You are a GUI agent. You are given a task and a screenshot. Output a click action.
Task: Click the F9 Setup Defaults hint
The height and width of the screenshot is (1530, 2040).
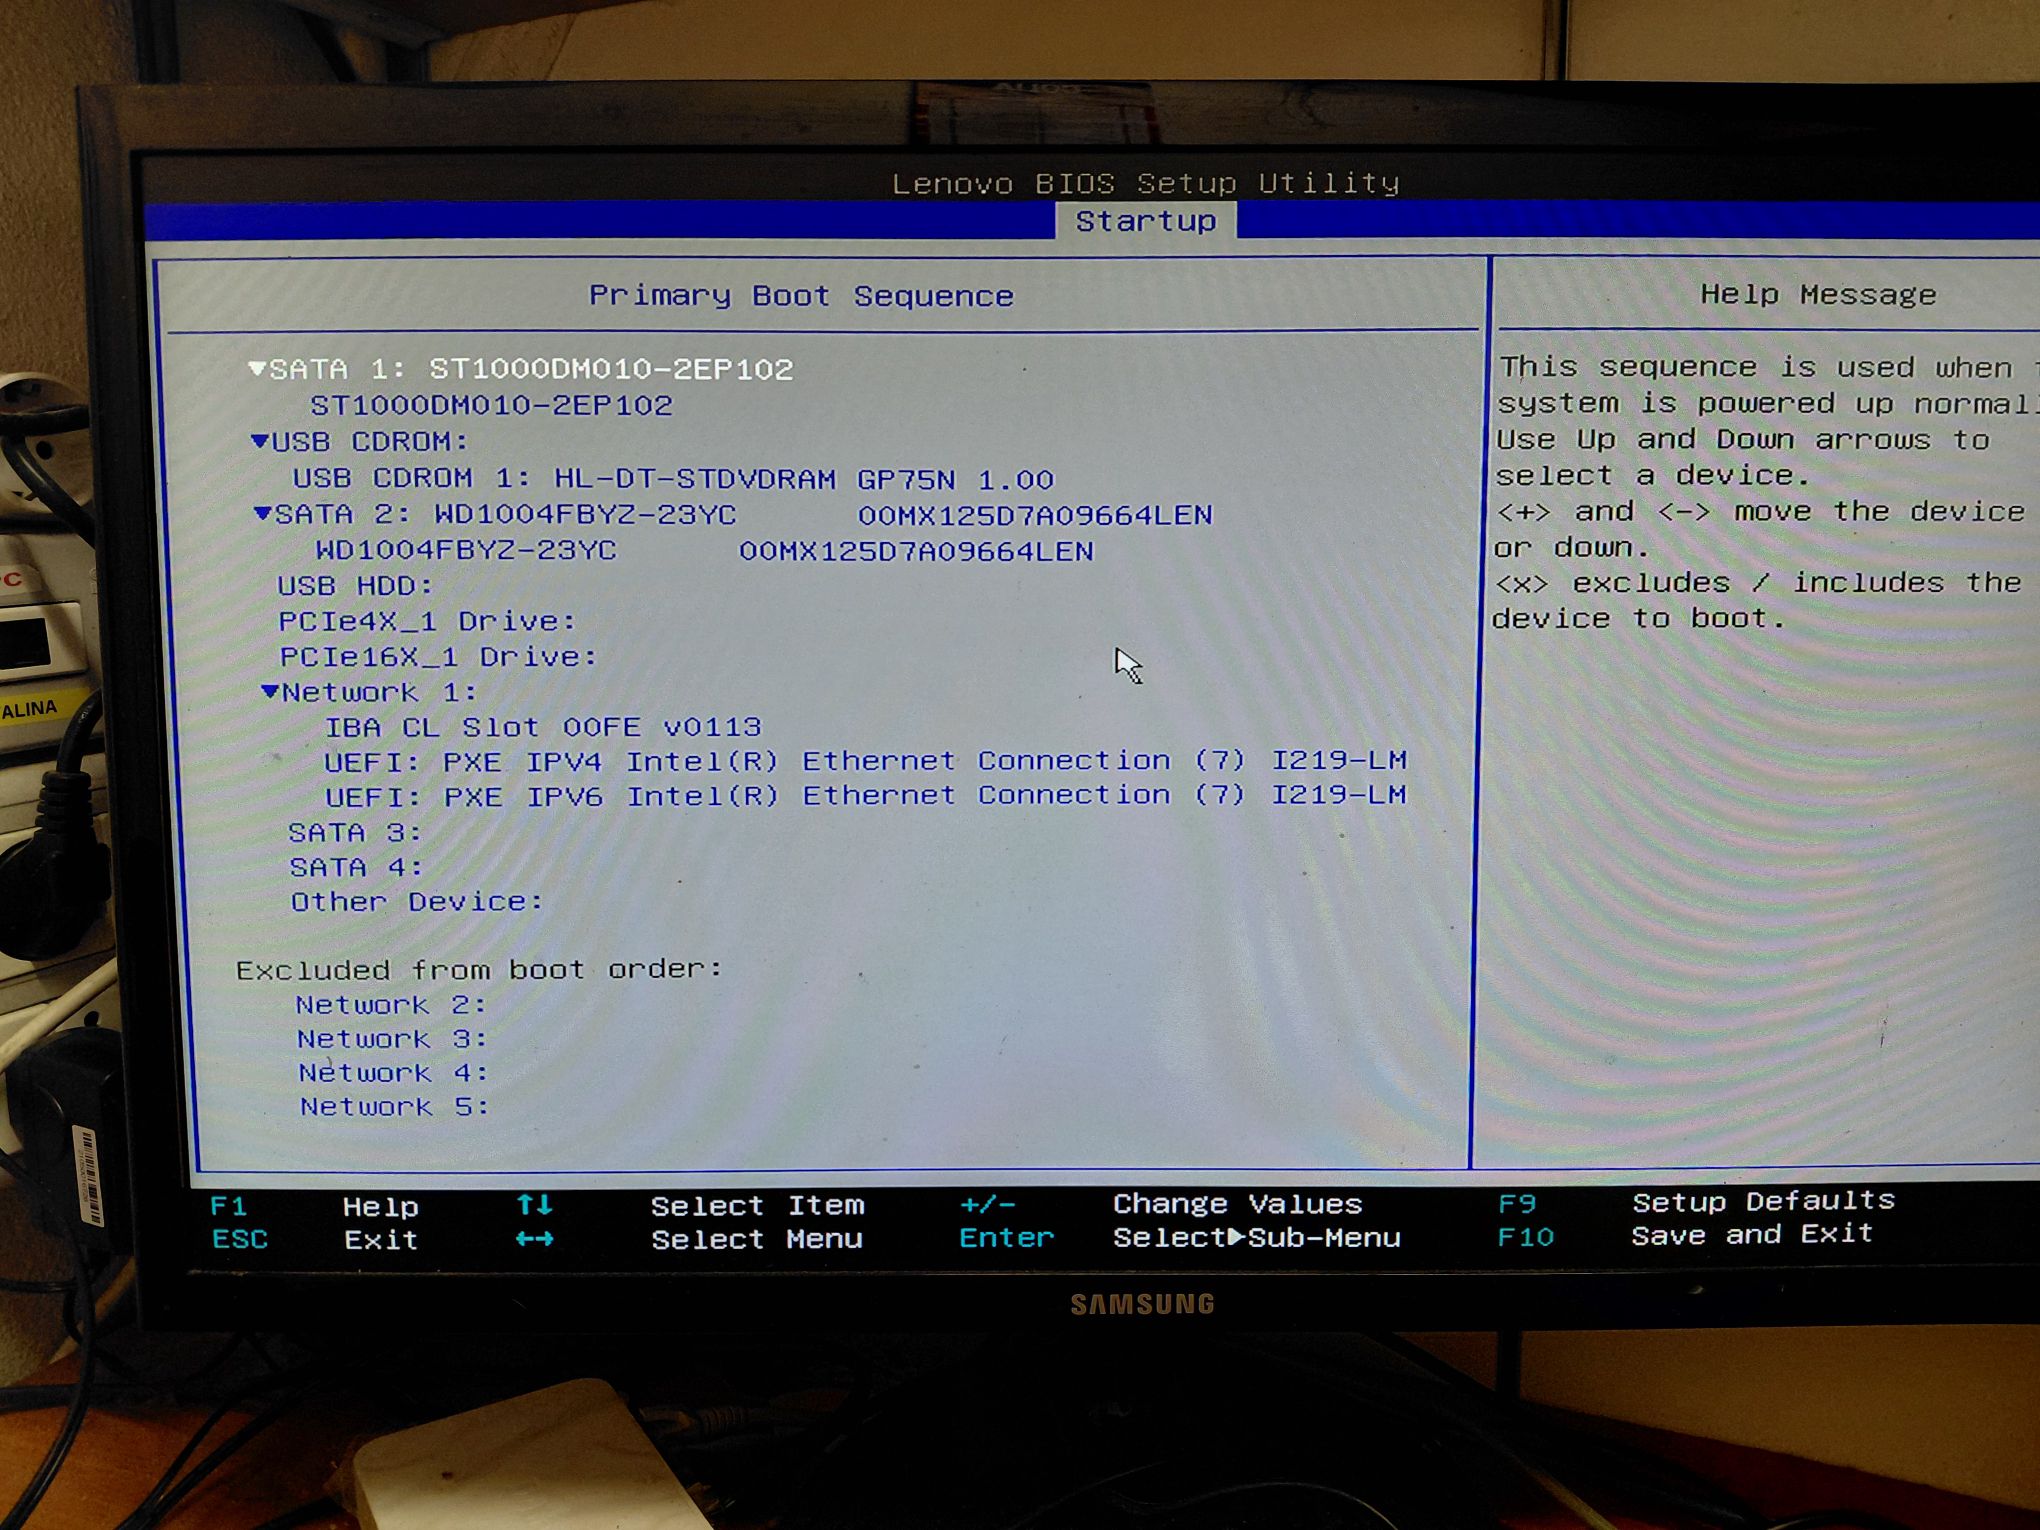pos(1696,1202)
